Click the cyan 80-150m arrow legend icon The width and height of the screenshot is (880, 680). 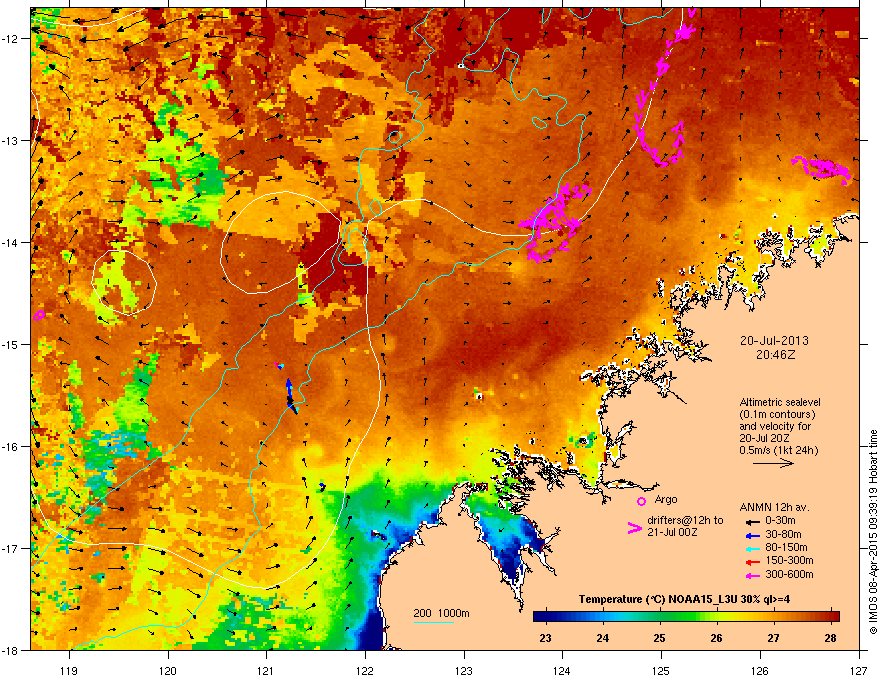[x=752, y=548]
